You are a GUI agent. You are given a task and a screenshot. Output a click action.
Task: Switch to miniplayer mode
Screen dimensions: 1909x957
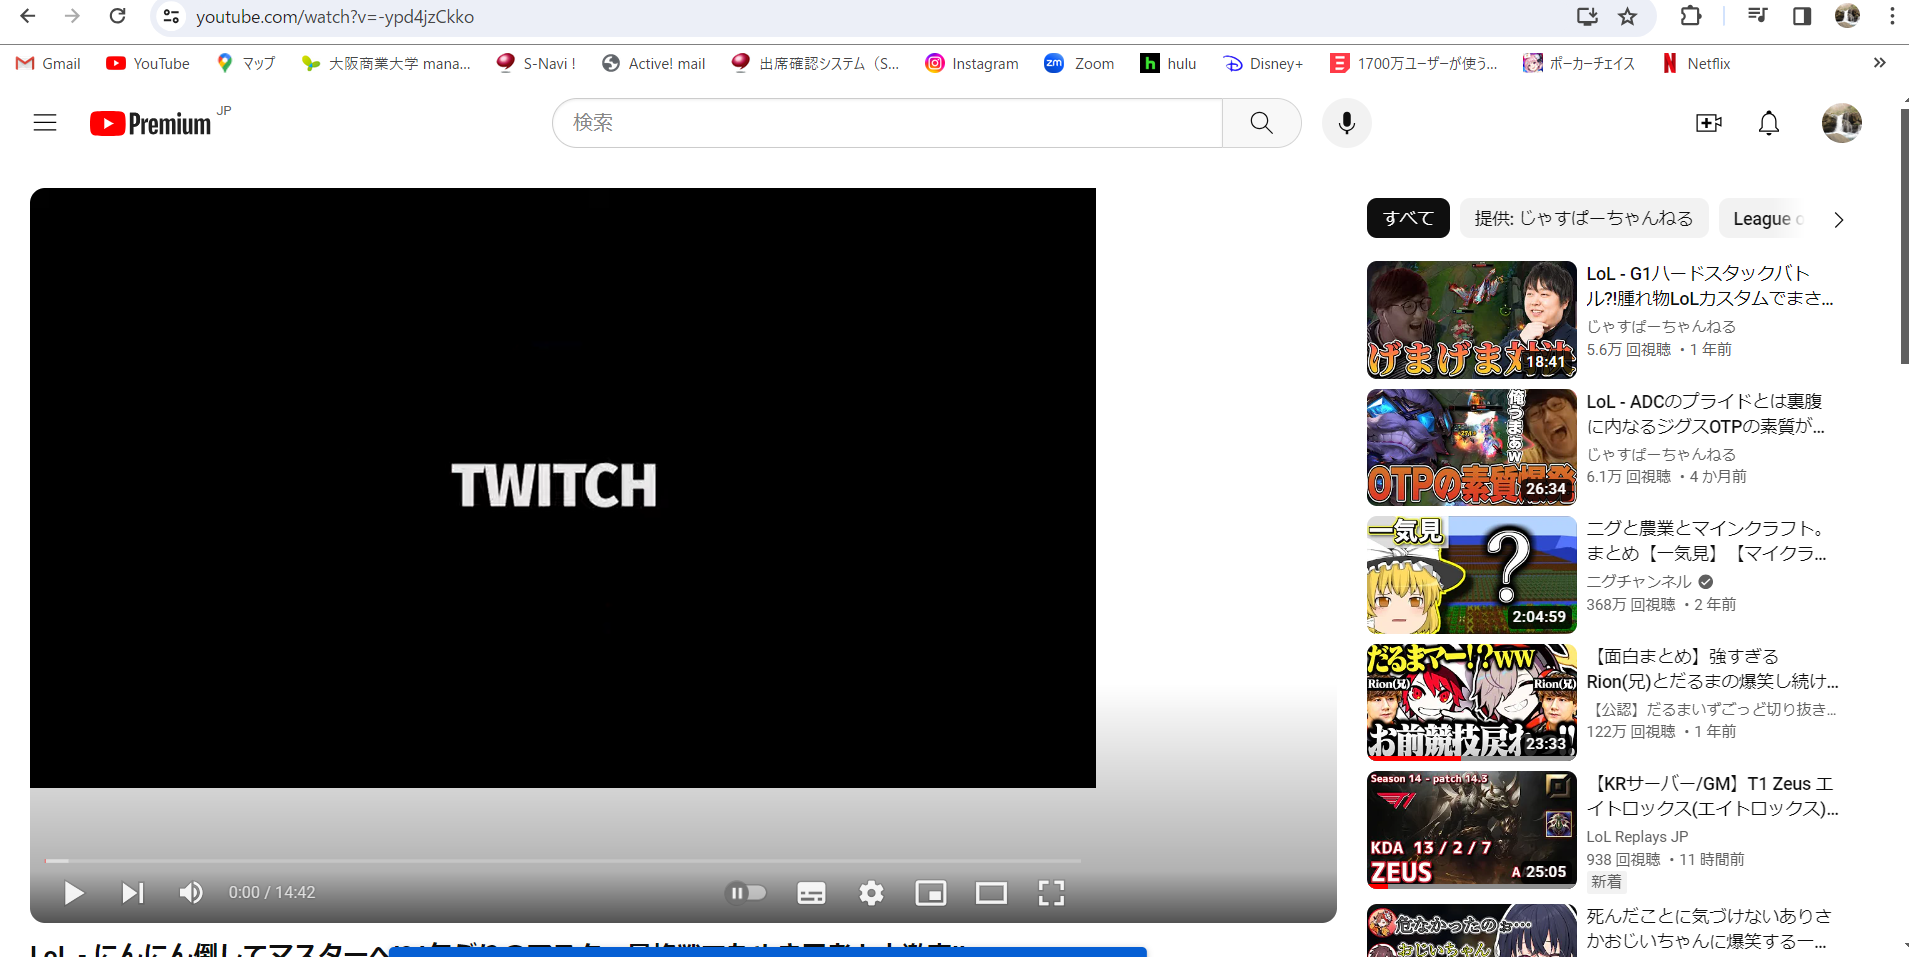tap(931, 892)
